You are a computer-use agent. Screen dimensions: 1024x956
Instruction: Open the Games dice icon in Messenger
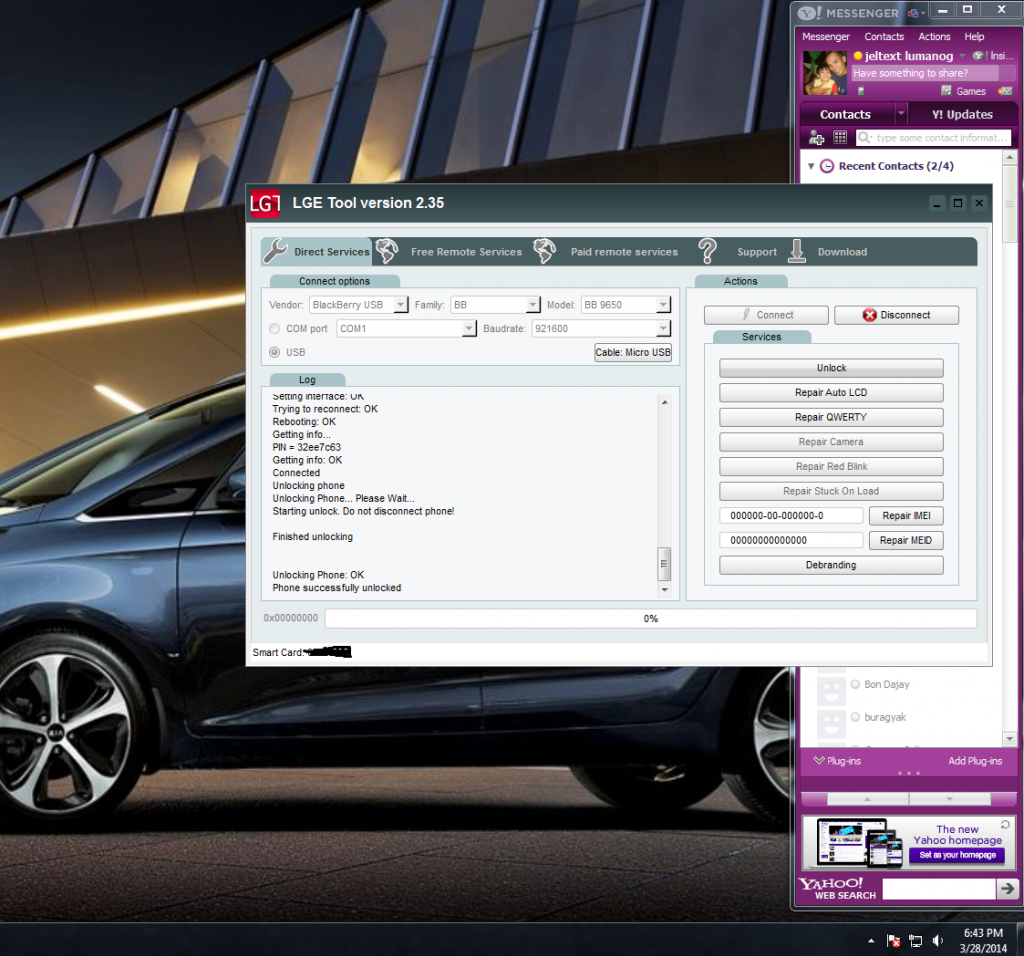(946, 91)
